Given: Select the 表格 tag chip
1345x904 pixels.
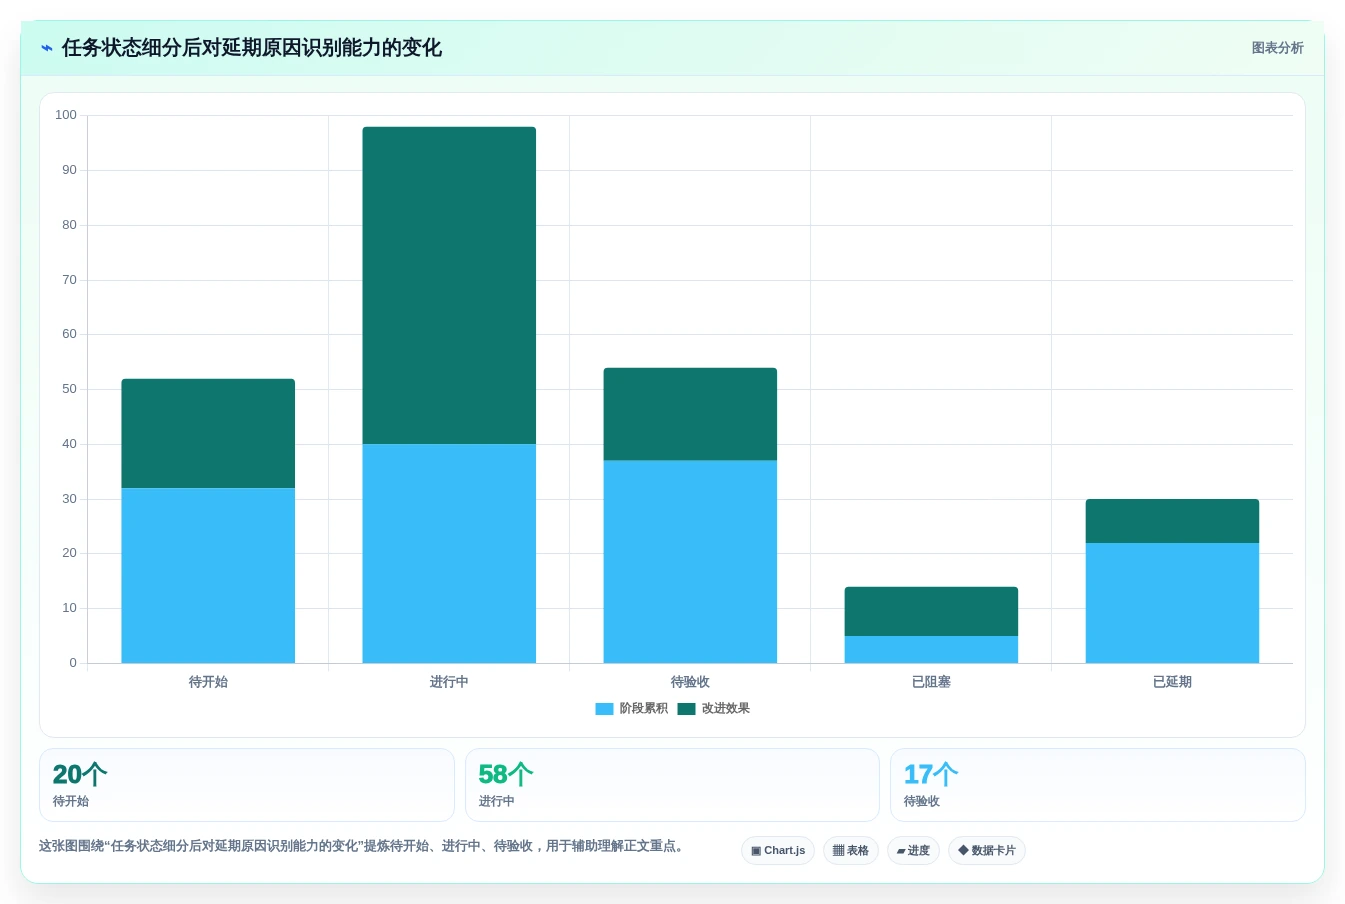Looking at the screenshot, I should (x=851, y=851).
